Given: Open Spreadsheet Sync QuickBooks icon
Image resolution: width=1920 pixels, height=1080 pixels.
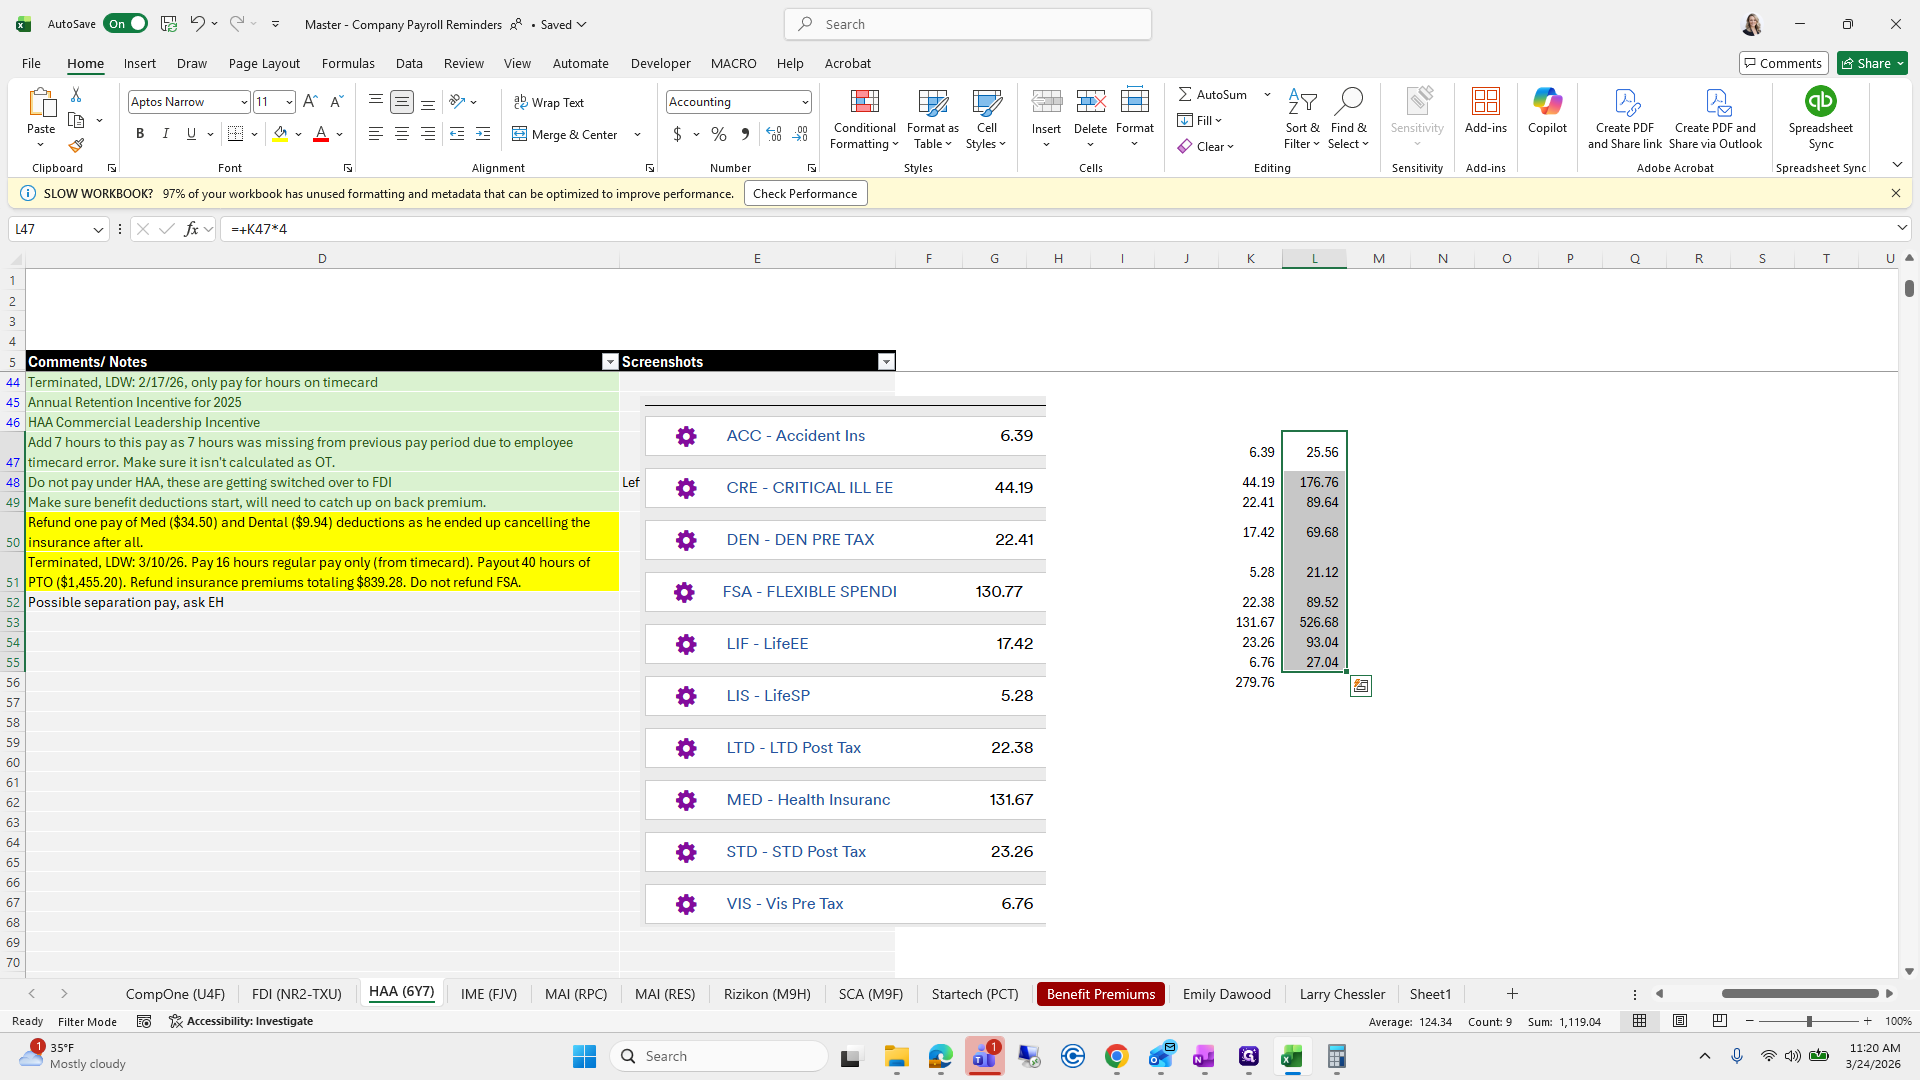Looking at the screenshot, I should 1820,102.
